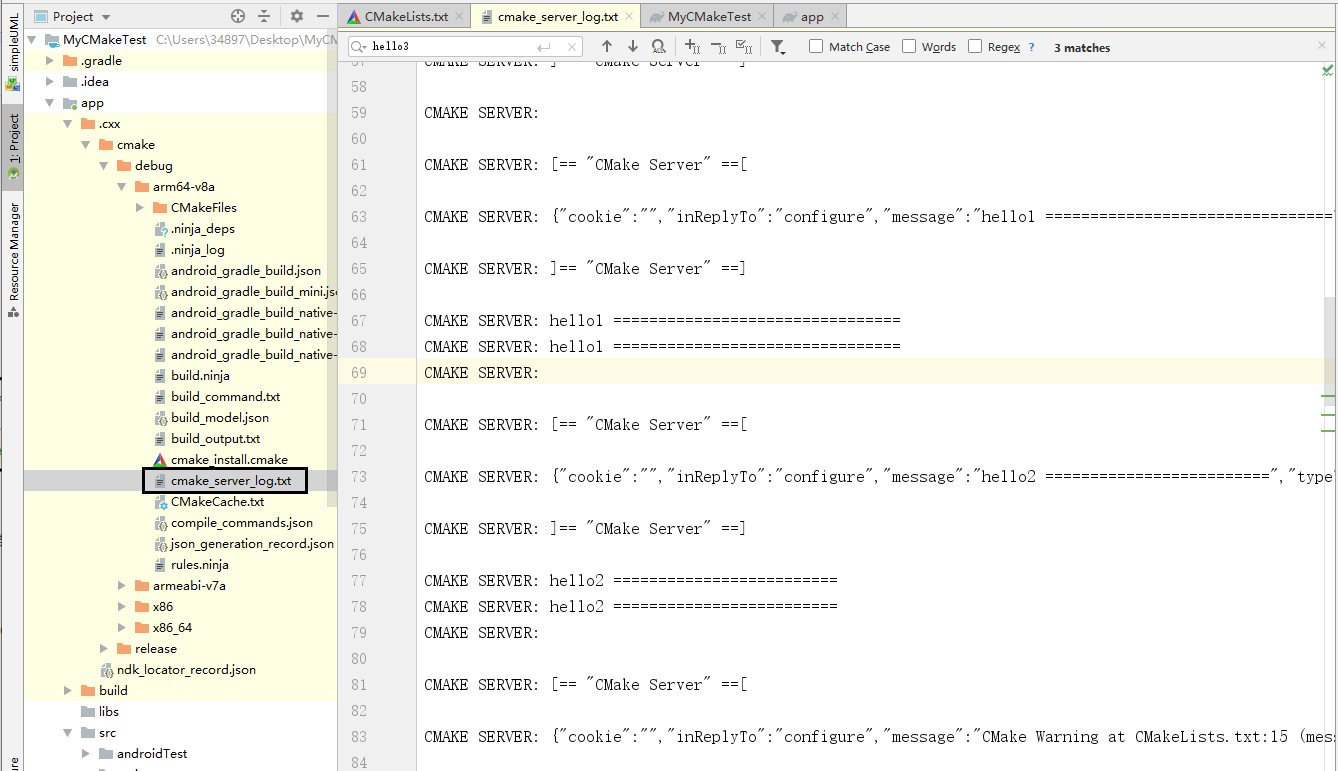Enable Match Case checkbox
The image size is (1338, 771).
click(x=816, y=46)
